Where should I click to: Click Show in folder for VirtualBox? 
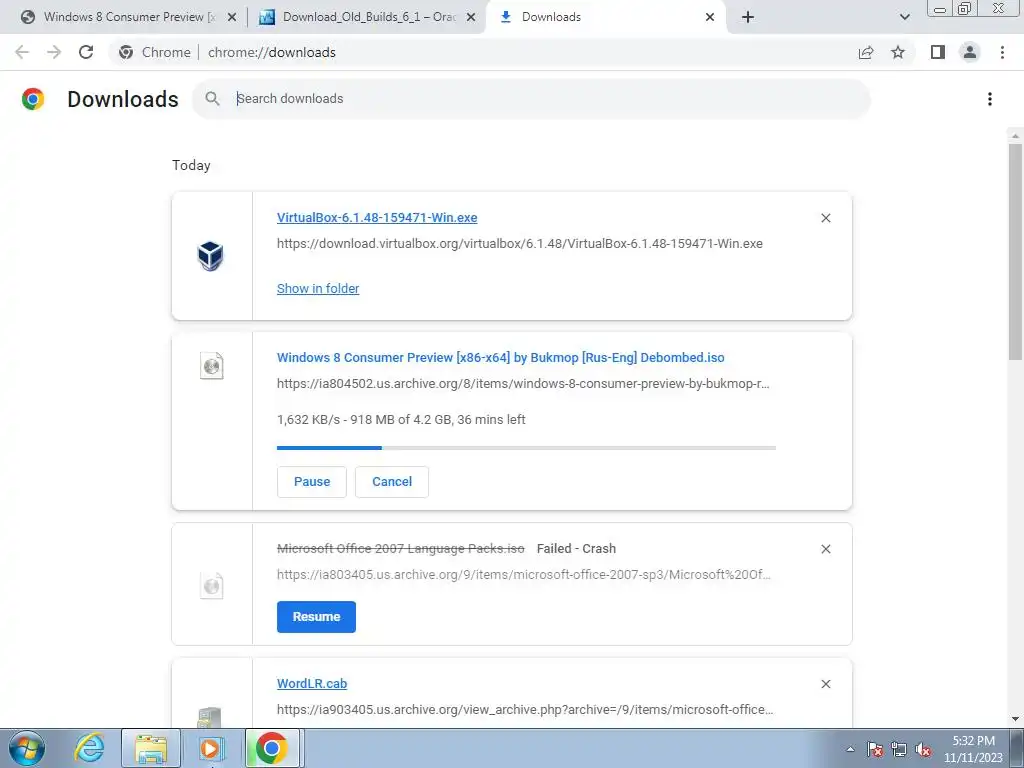point(318,289)
